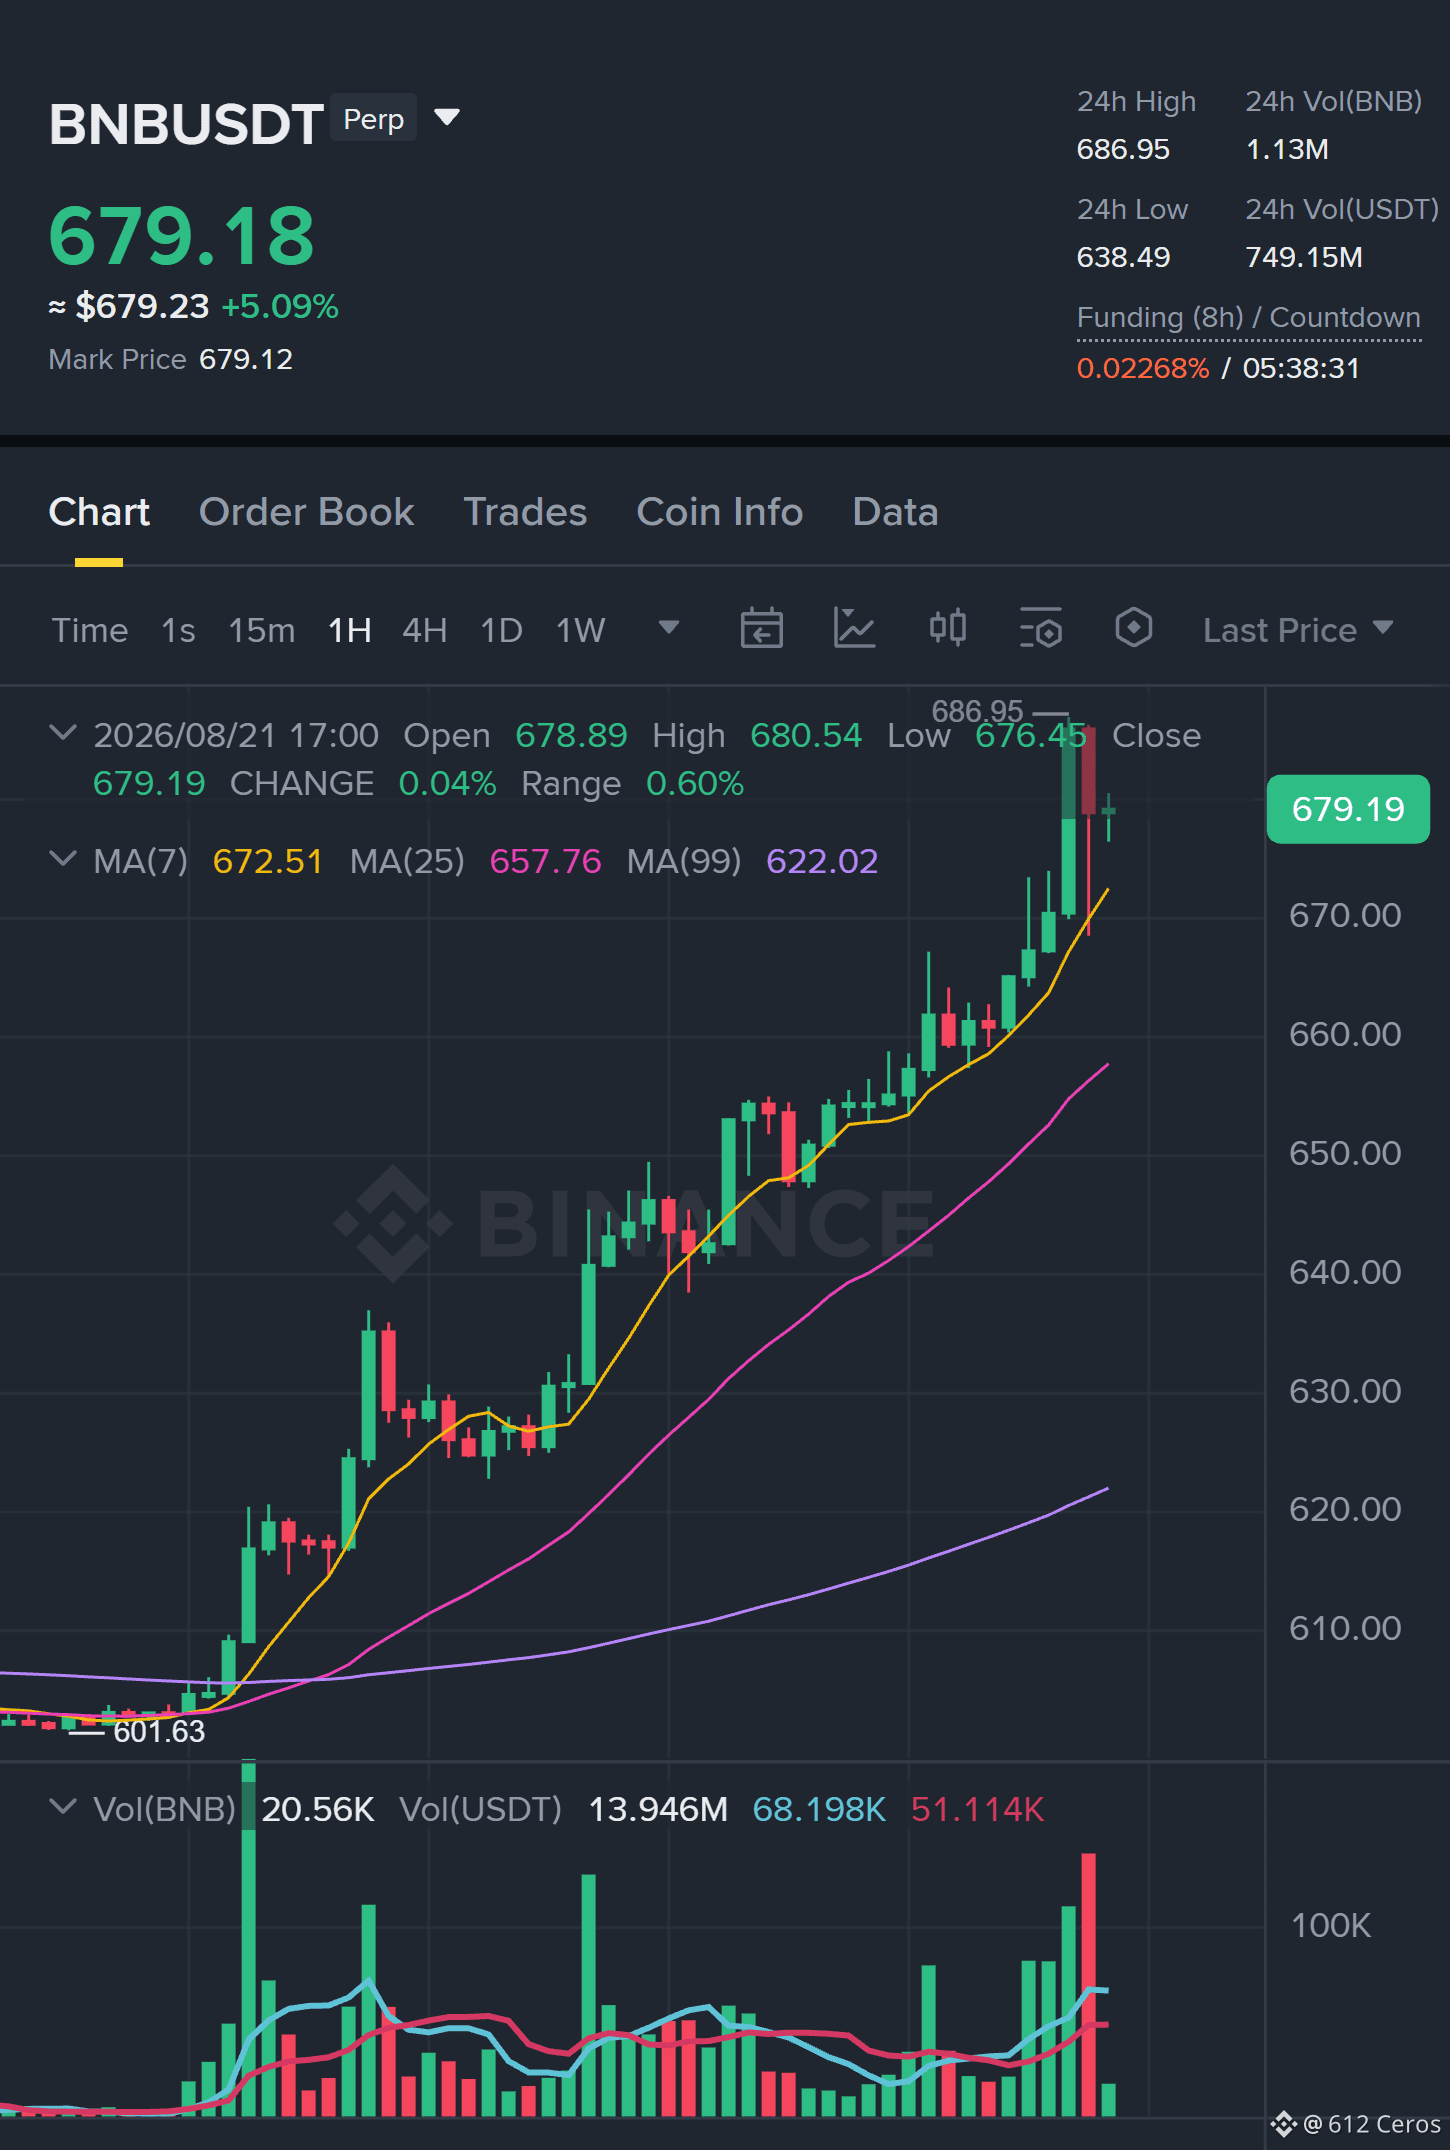The image size is (1450, 2150).
Task: Open the chart display settings icon
Action: click(1041, 629)
